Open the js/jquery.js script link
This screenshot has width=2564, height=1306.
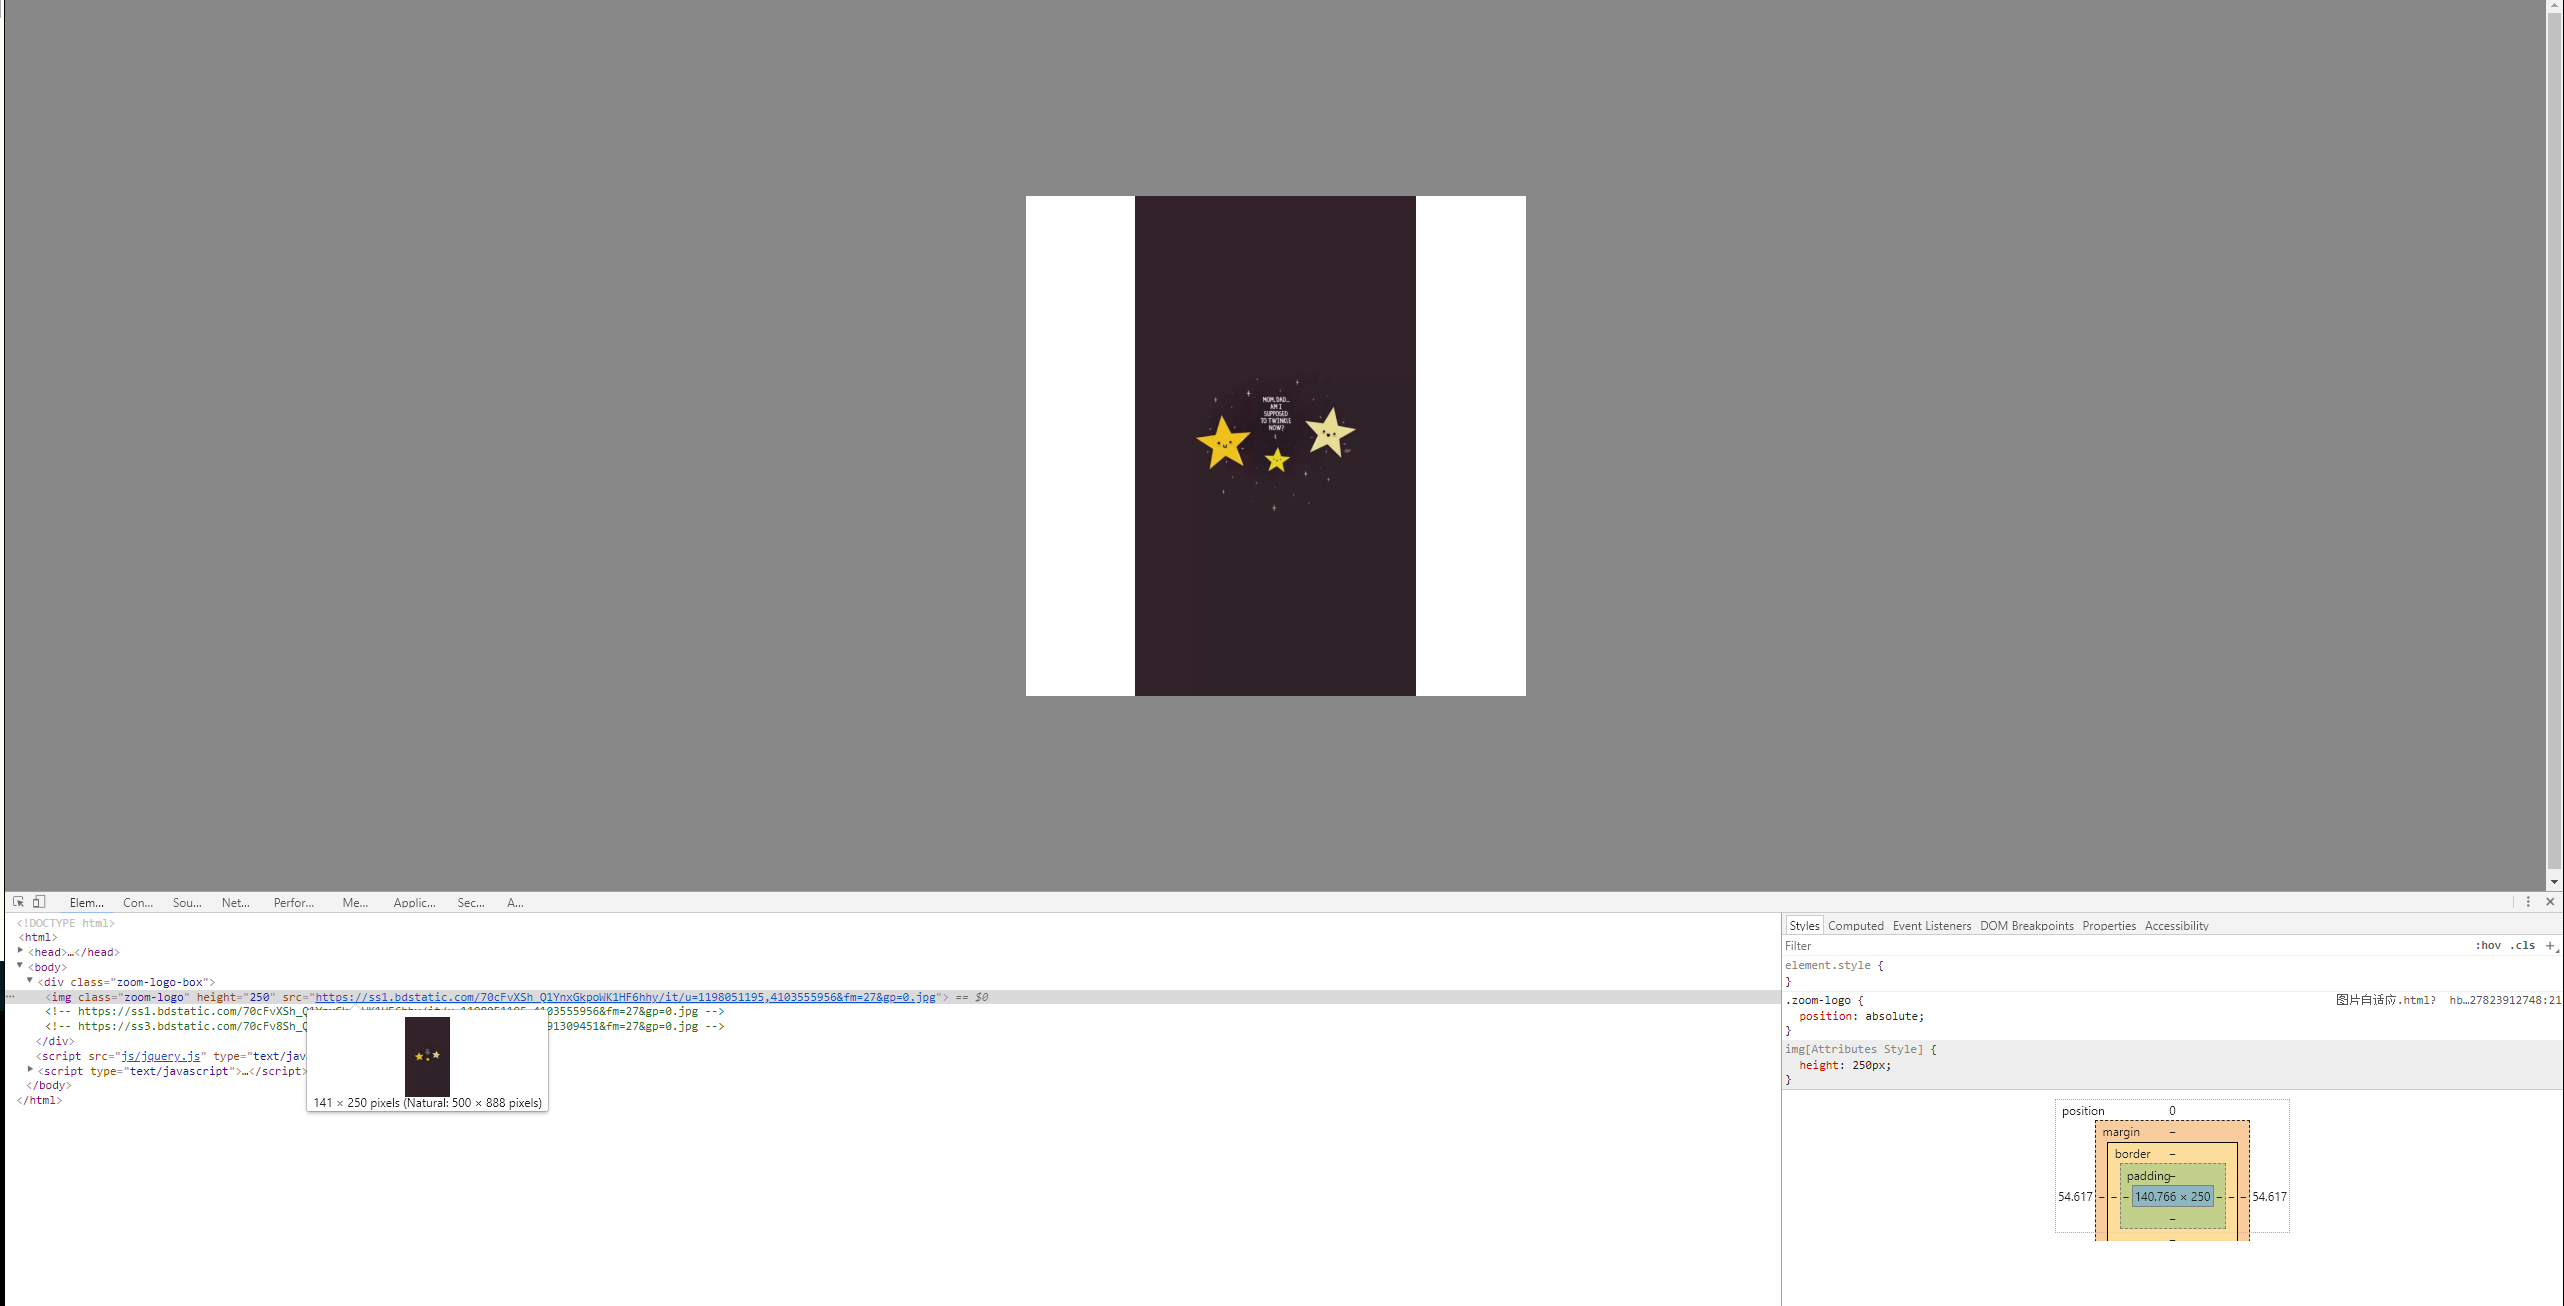point(160,1056)
